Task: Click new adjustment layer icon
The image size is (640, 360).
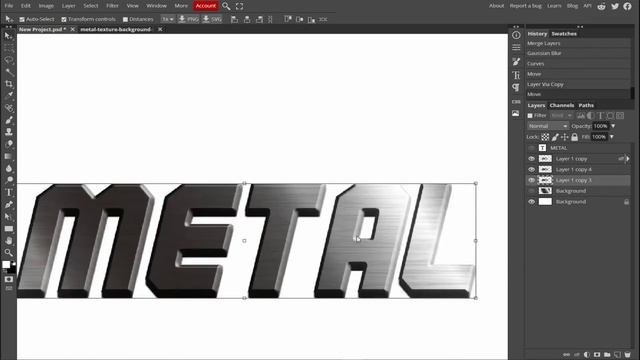Action: pyautogui.click(x=587, y=355)
